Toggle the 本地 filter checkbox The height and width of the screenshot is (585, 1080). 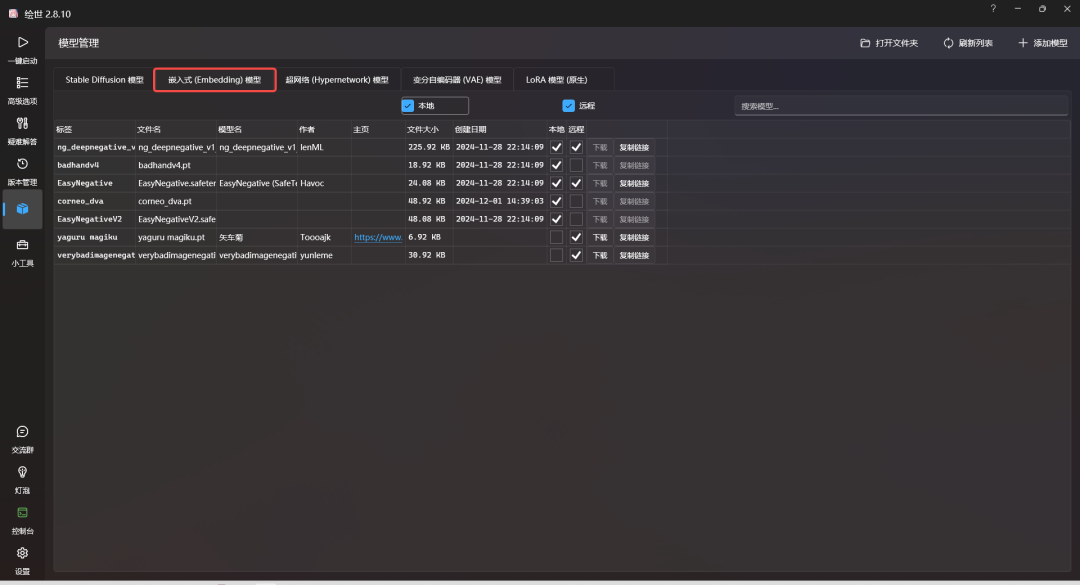pyautogui.click(x=408, y=106)
